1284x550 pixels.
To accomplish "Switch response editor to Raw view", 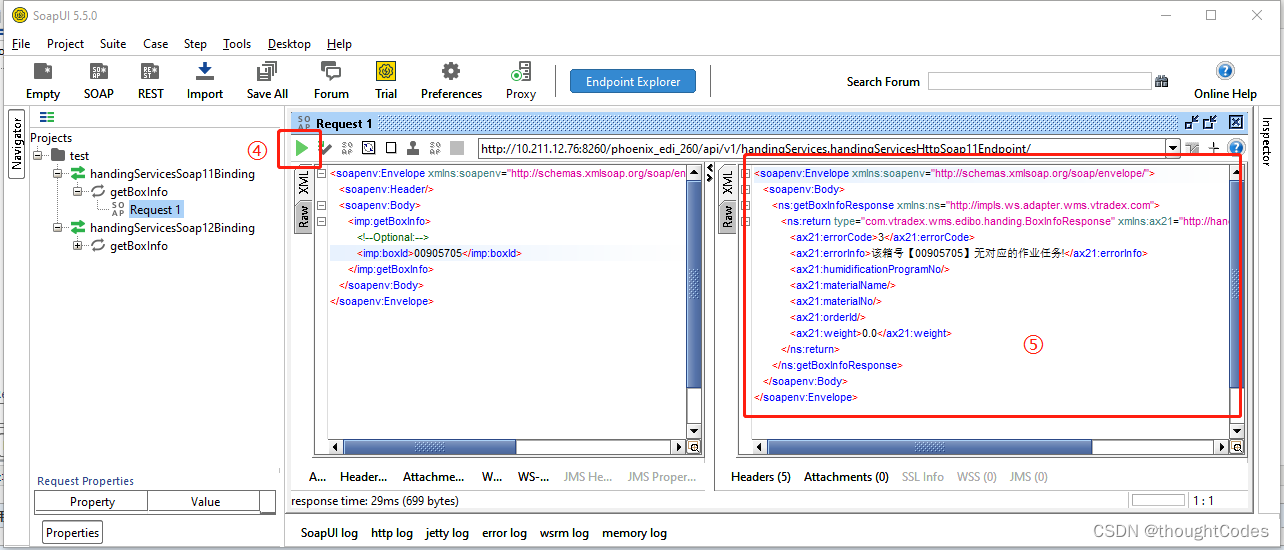I will coord(729,216).
